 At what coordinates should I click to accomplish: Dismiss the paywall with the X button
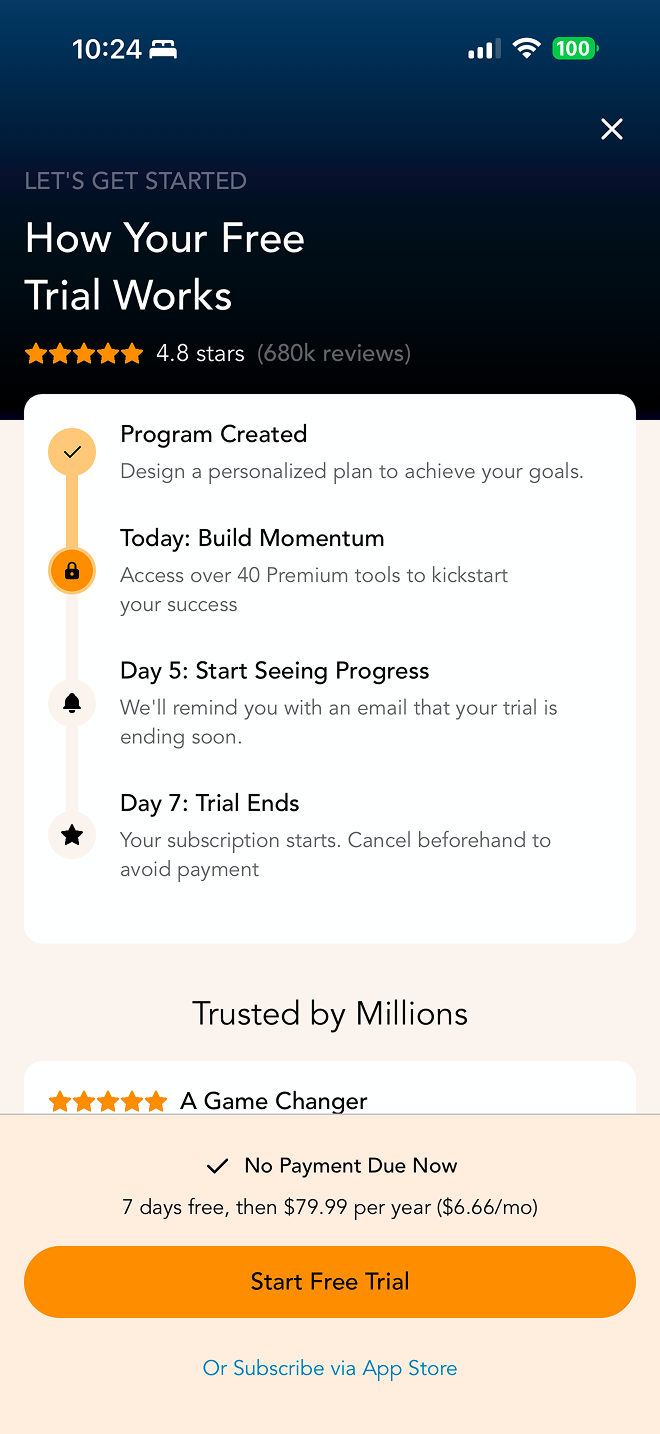[611, 129]
